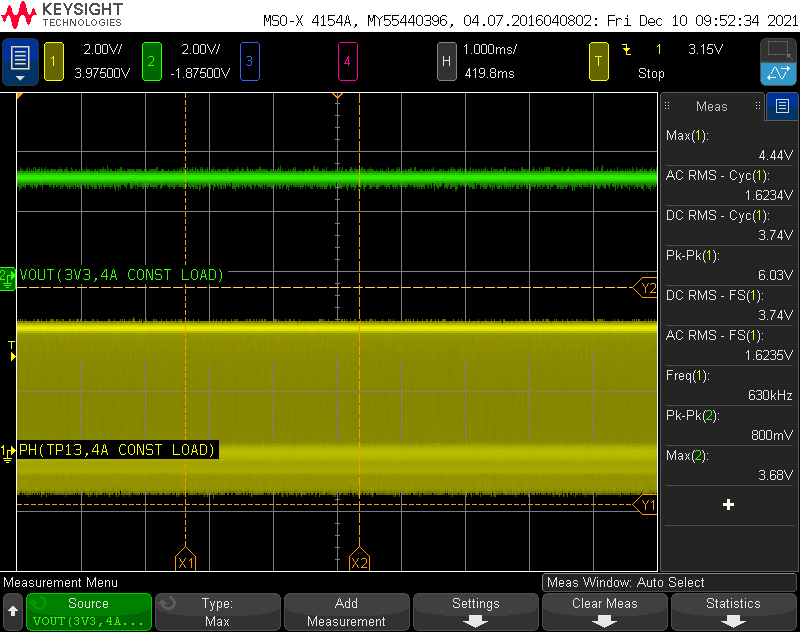Click the trigger level 3.15V value
Image resolution: width=800 pixels, height=632 pixels.
(x=706, y=49)
